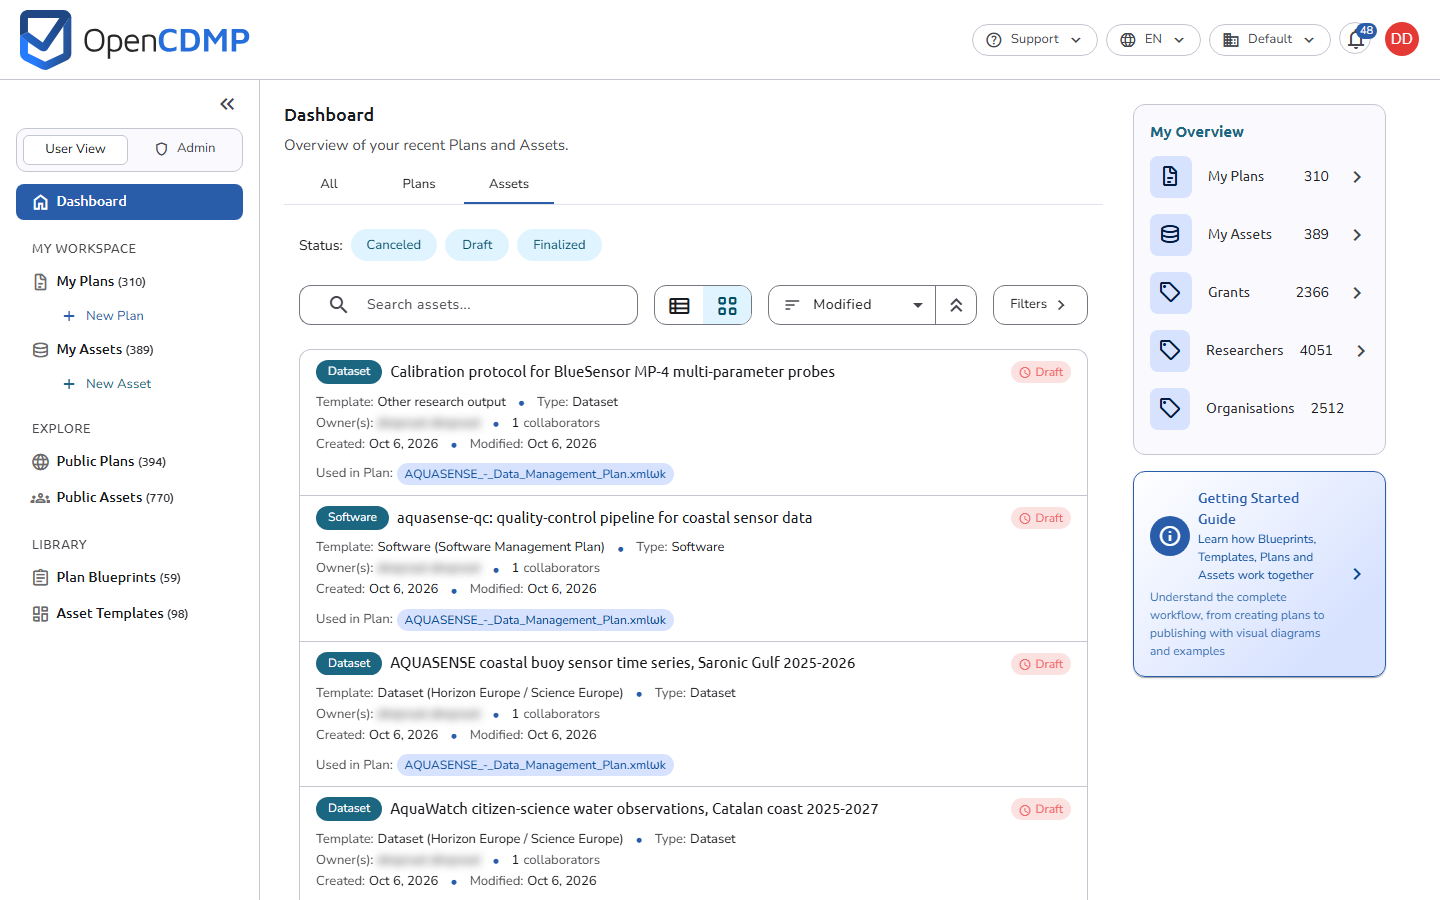Click the Organisations tag icon
Image resolution: width=1440 pixels, height=900 pixels.
coord(1170,409)
